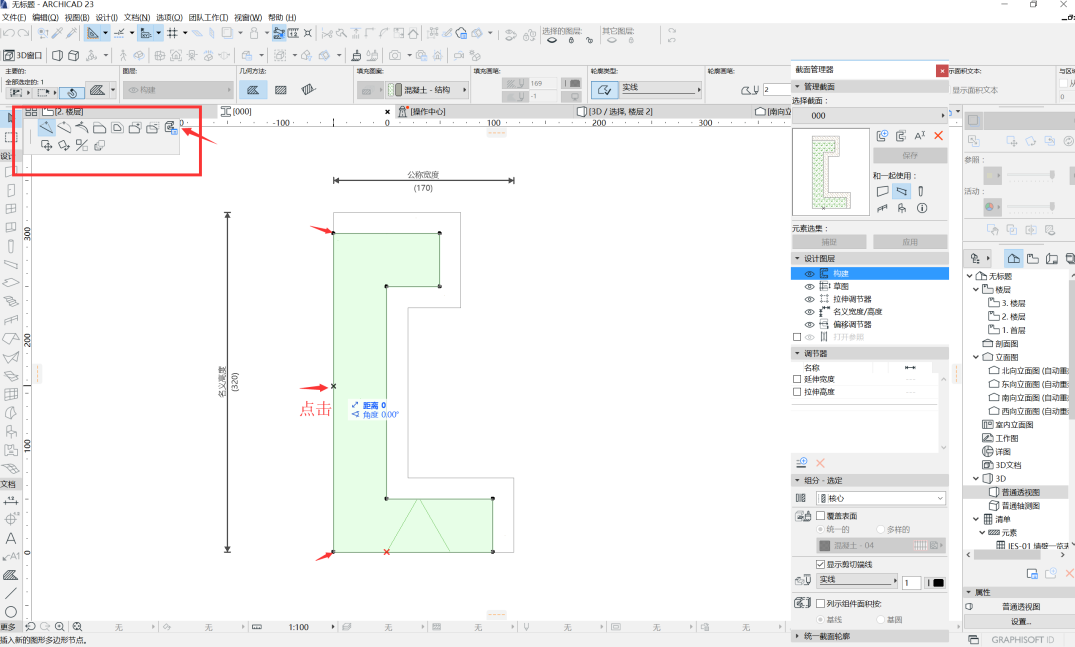
Task: Collapse the 设计图层 section
Action: (797, 258)
